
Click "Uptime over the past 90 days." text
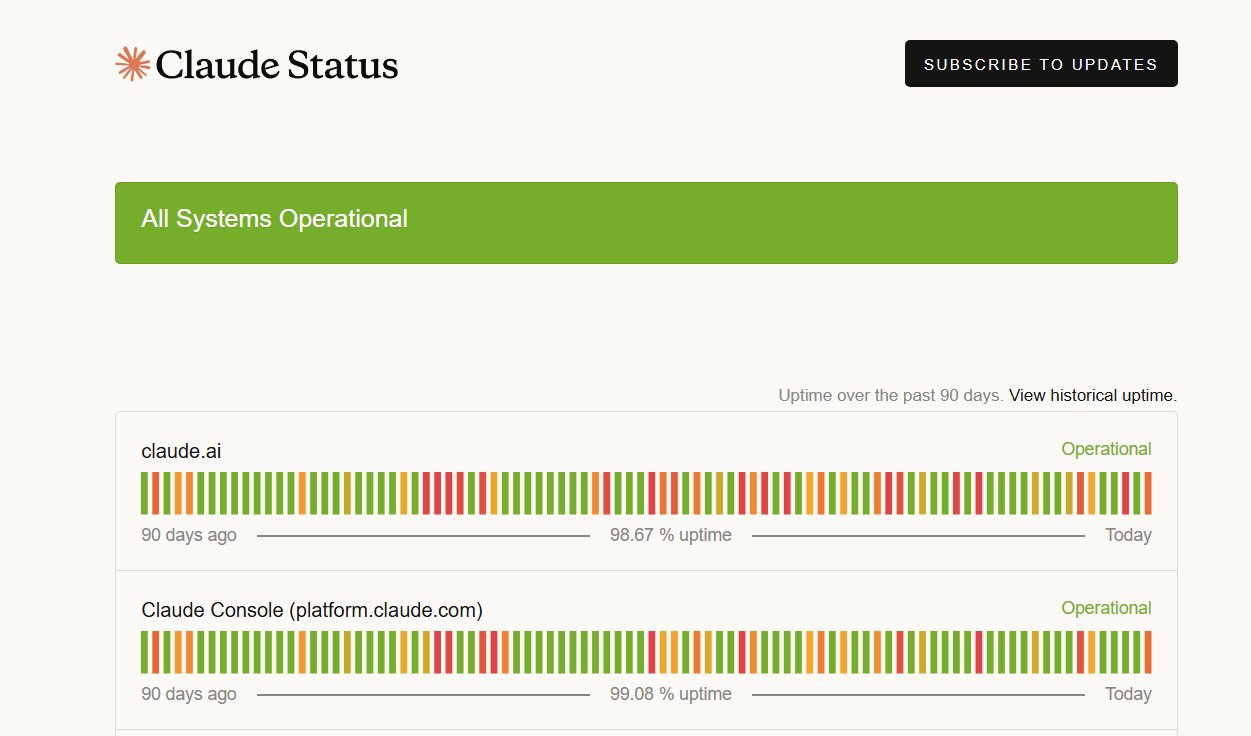tap(891, 395)
